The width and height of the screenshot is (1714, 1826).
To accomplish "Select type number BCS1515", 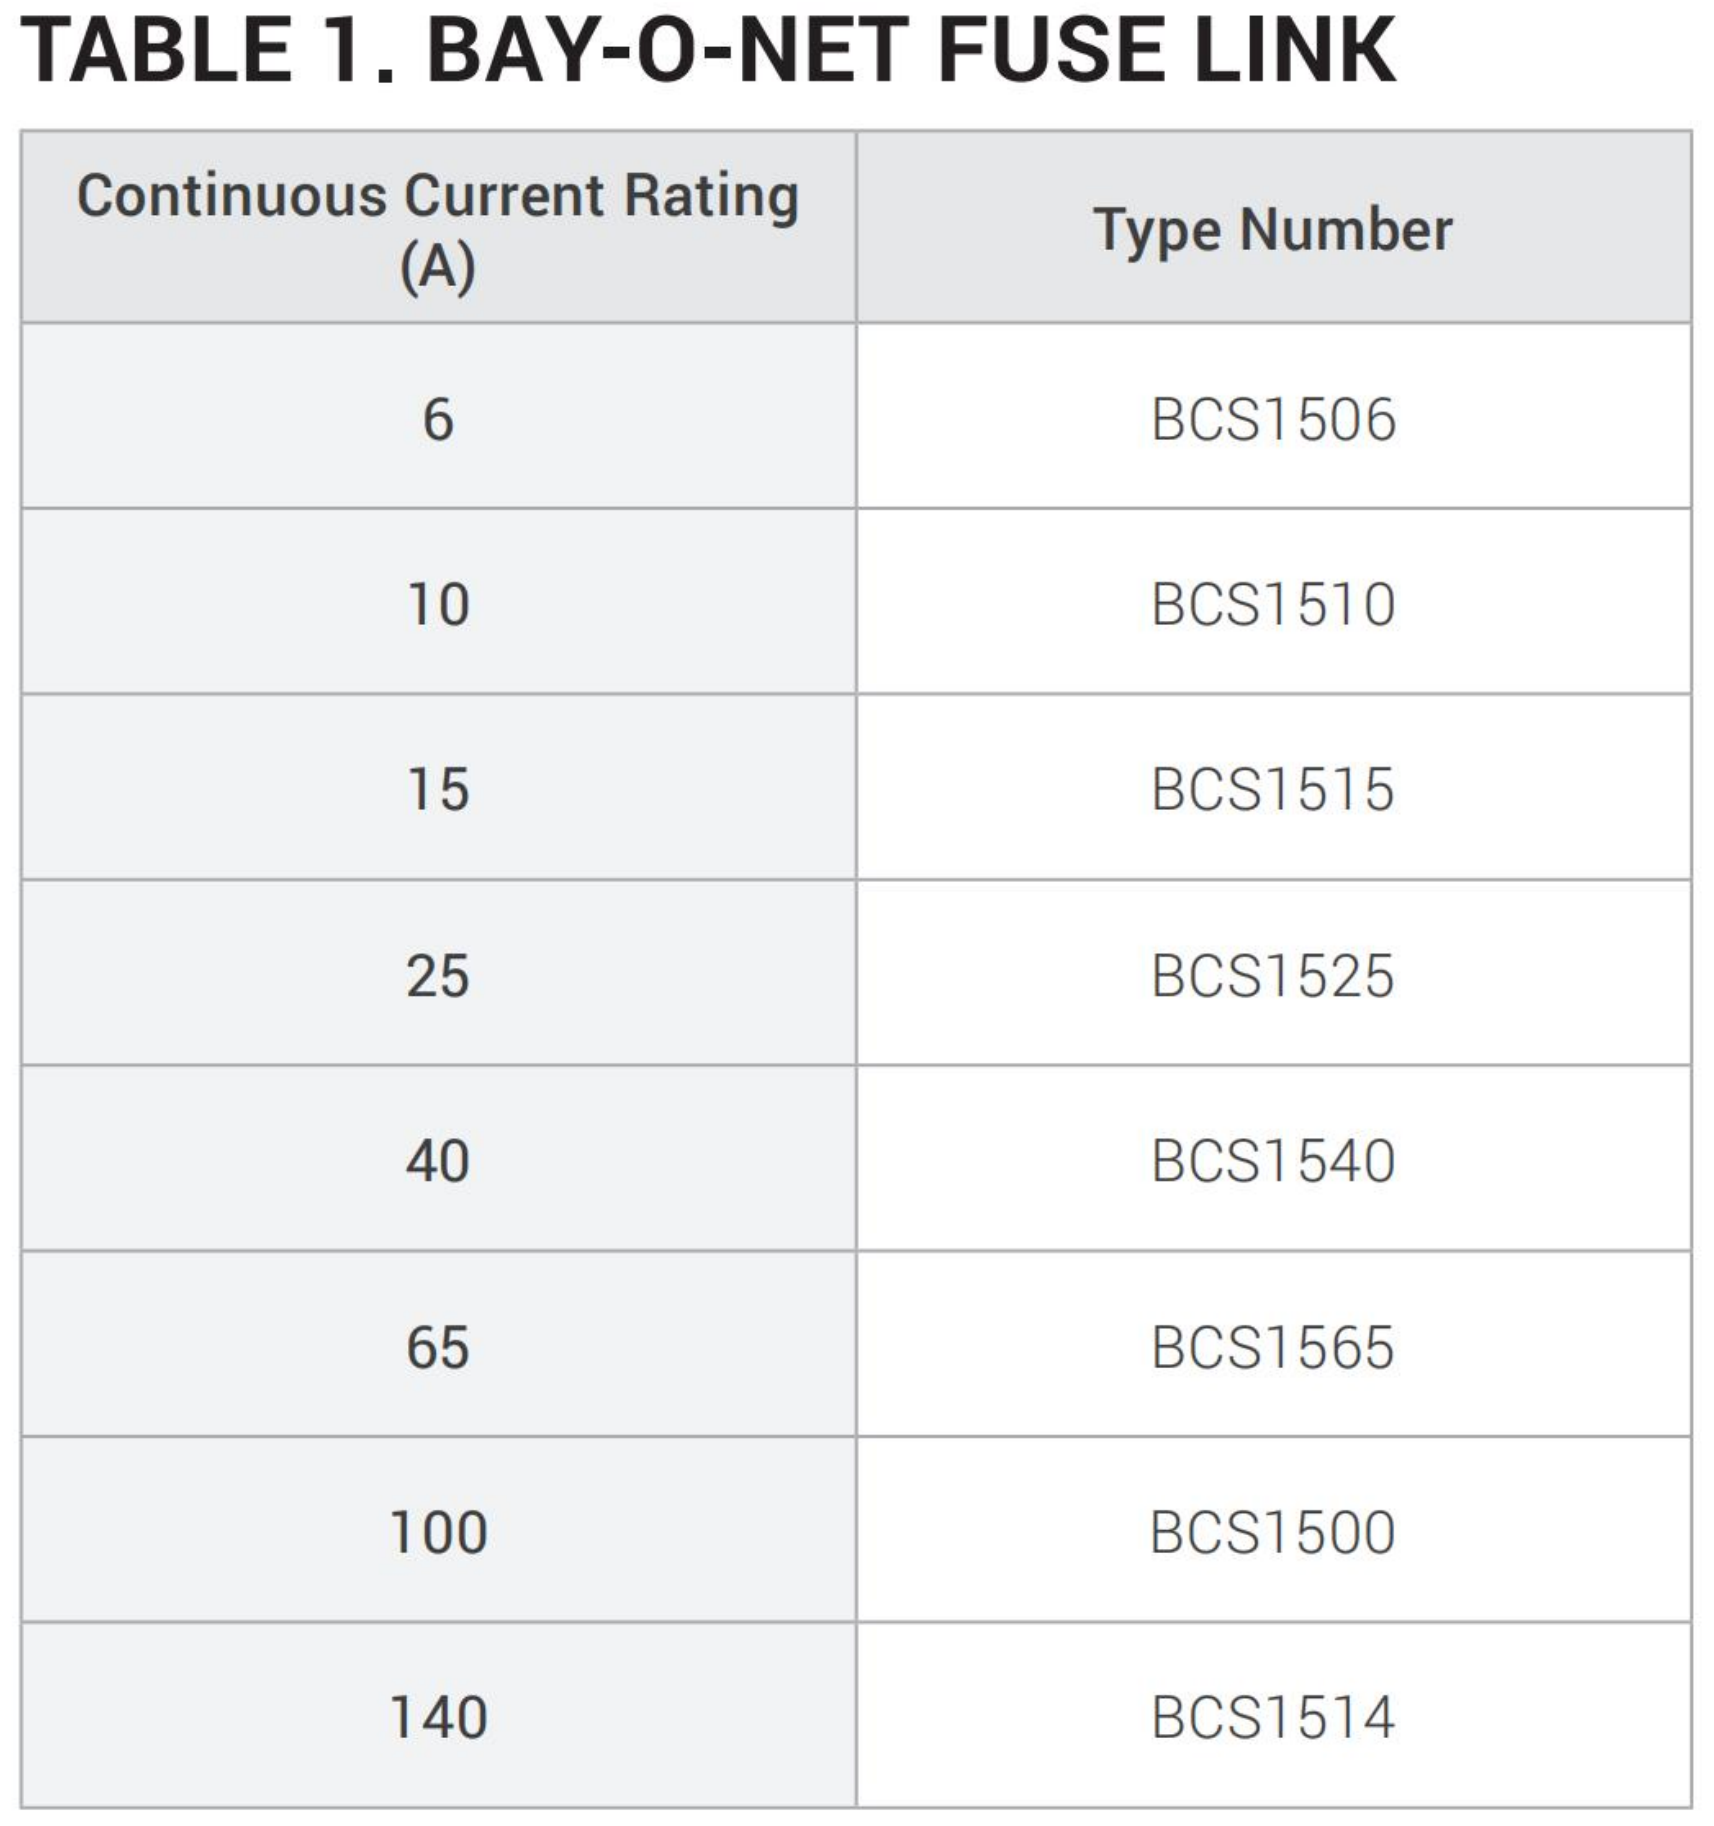I will coord(1272,789).
